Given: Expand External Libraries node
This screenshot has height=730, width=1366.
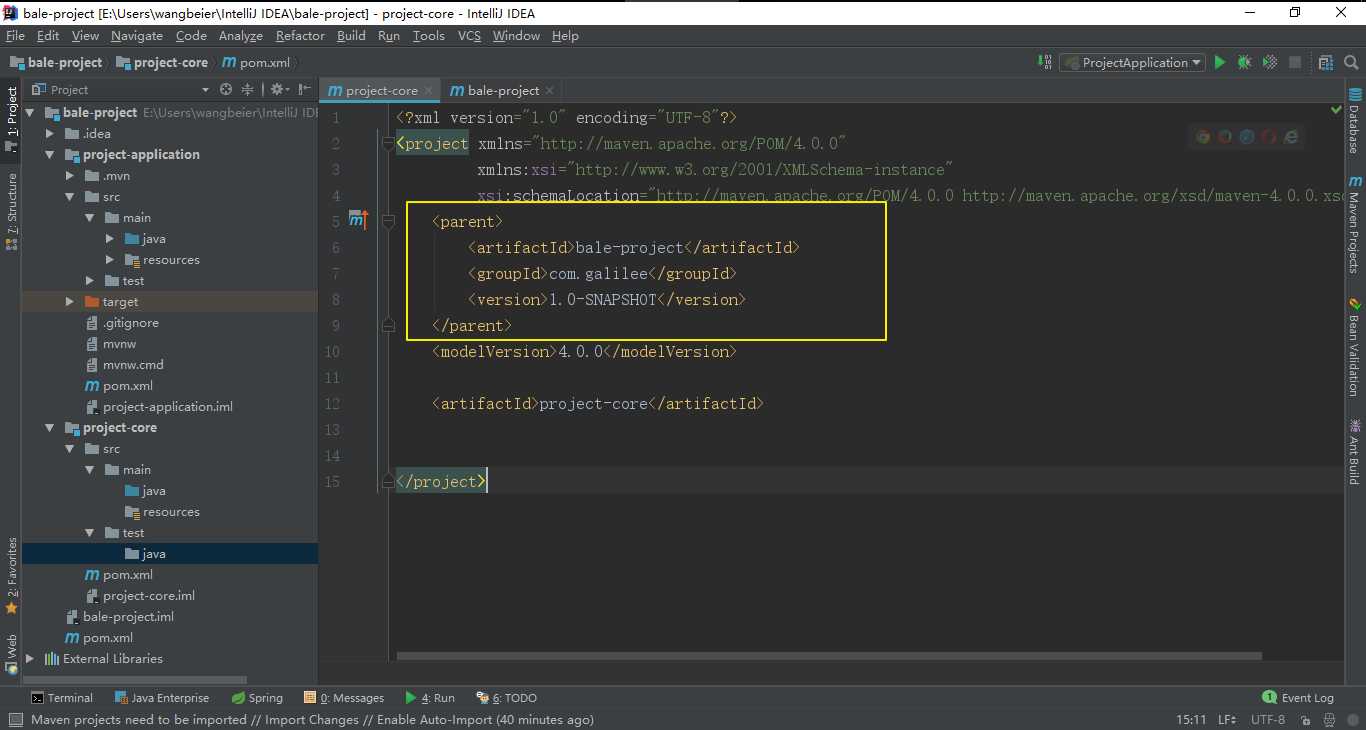Looking at the screenshot, I should (x=30, y=659).
